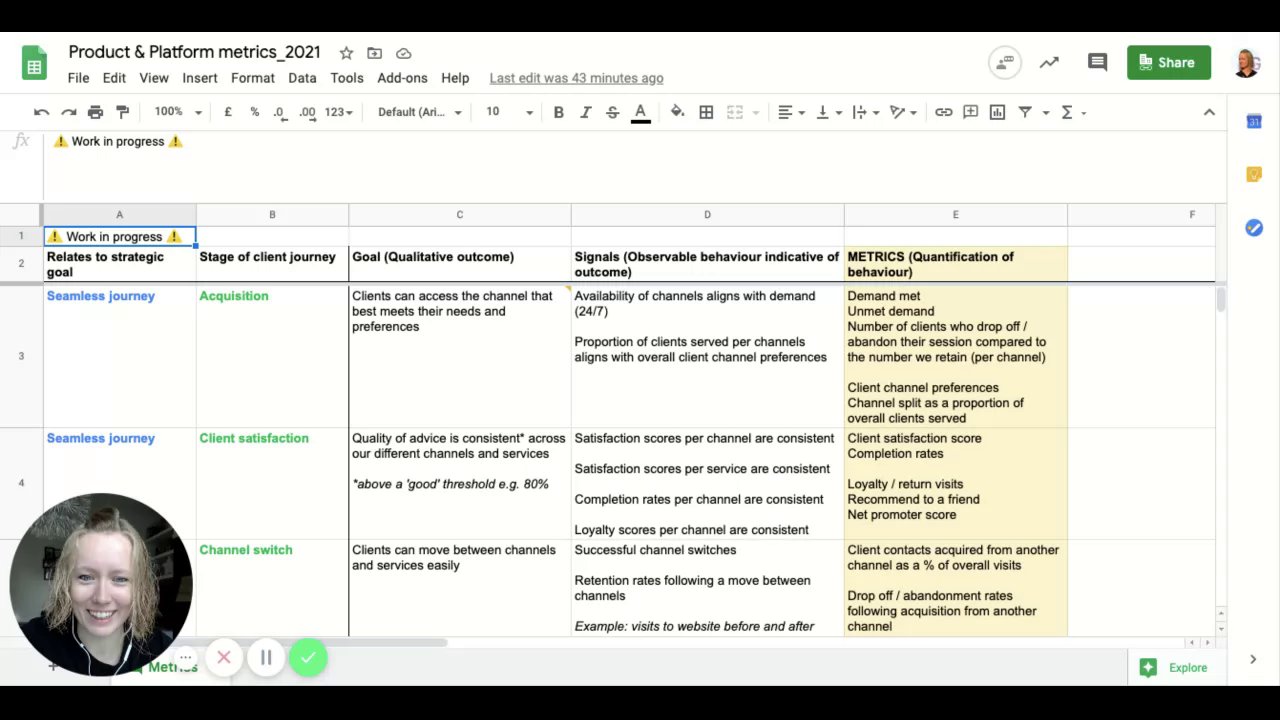
Task: Open the Google Sheets home icon
Action: 34,63
